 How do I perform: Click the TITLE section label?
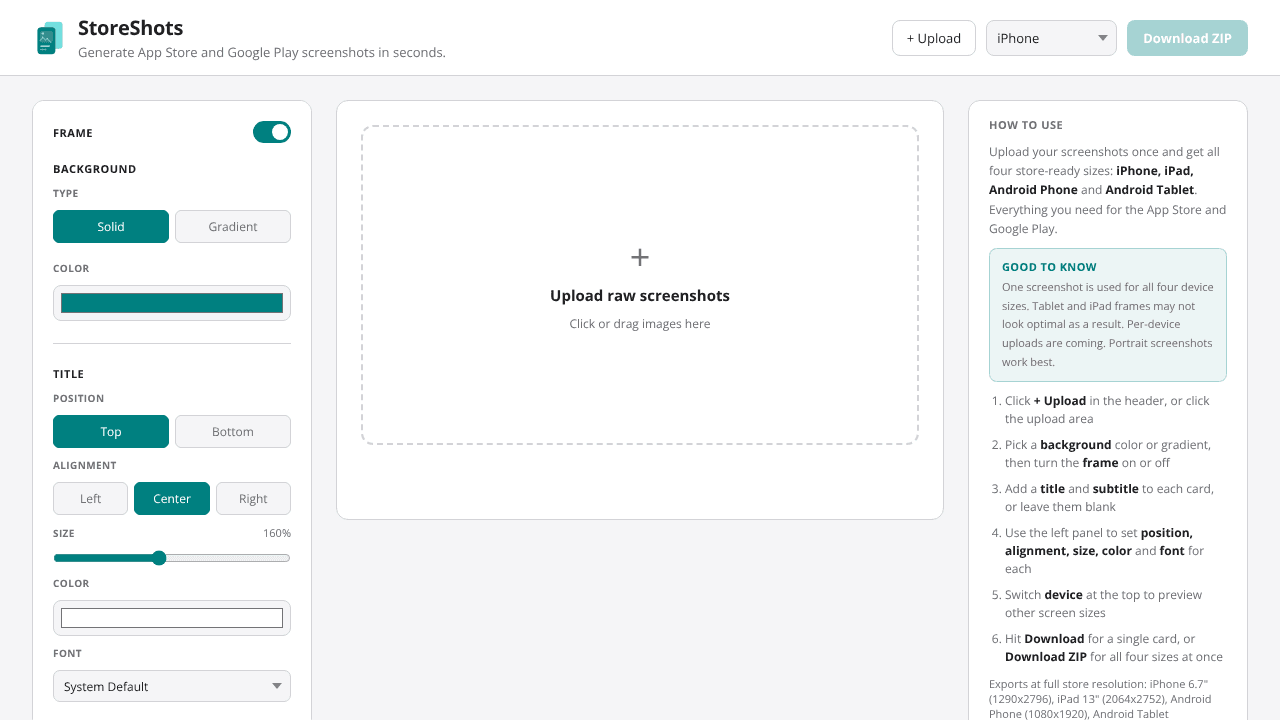point(68,374)
